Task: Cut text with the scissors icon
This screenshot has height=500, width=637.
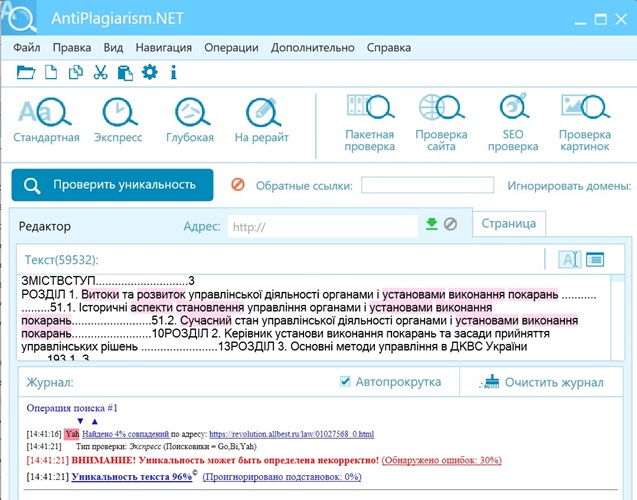Action: [100, 72]
